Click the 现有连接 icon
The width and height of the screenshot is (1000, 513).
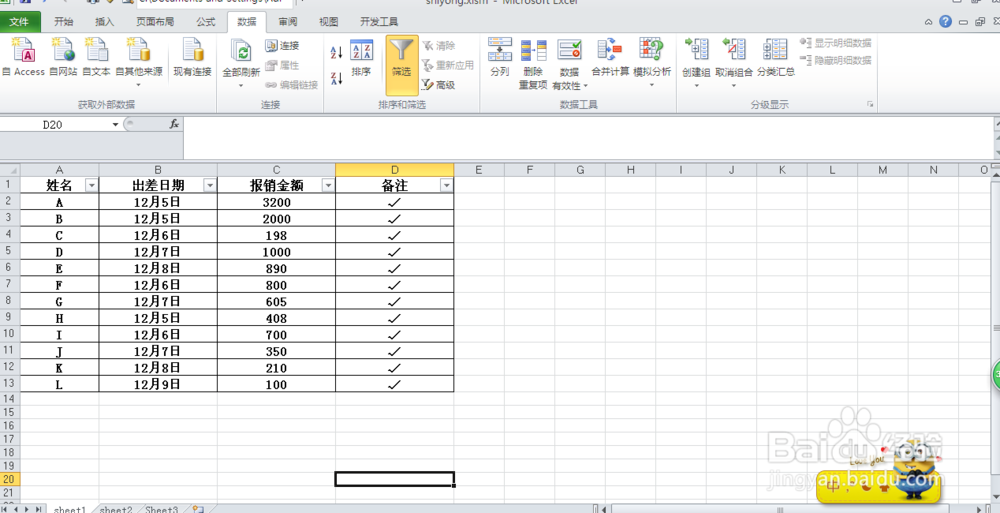click(x=193, y=57)
